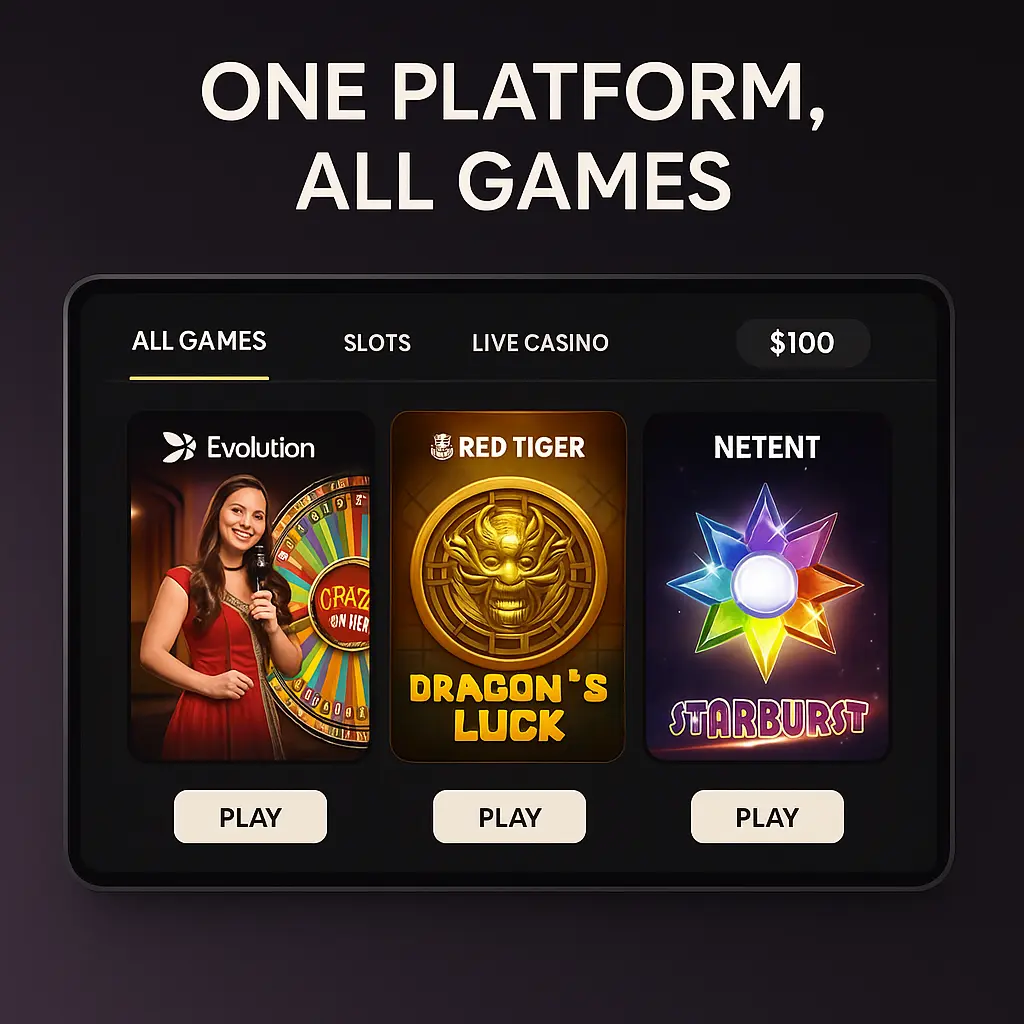Hit PLAY under the Evolution card
Screen dimensions: 1024x1024
coord(250,816)
